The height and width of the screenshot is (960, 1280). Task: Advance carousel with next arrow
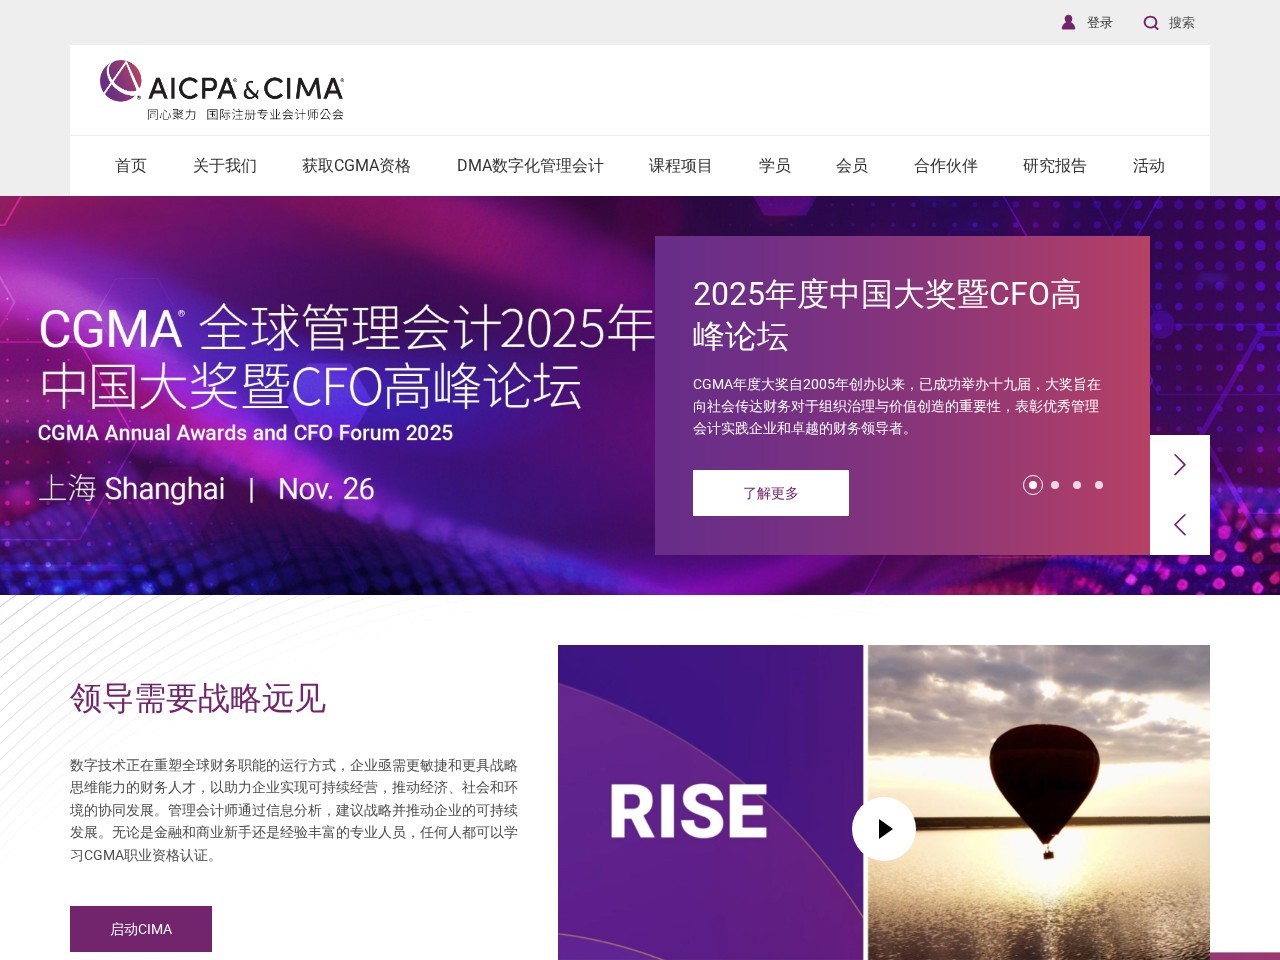click(1180, 465)
